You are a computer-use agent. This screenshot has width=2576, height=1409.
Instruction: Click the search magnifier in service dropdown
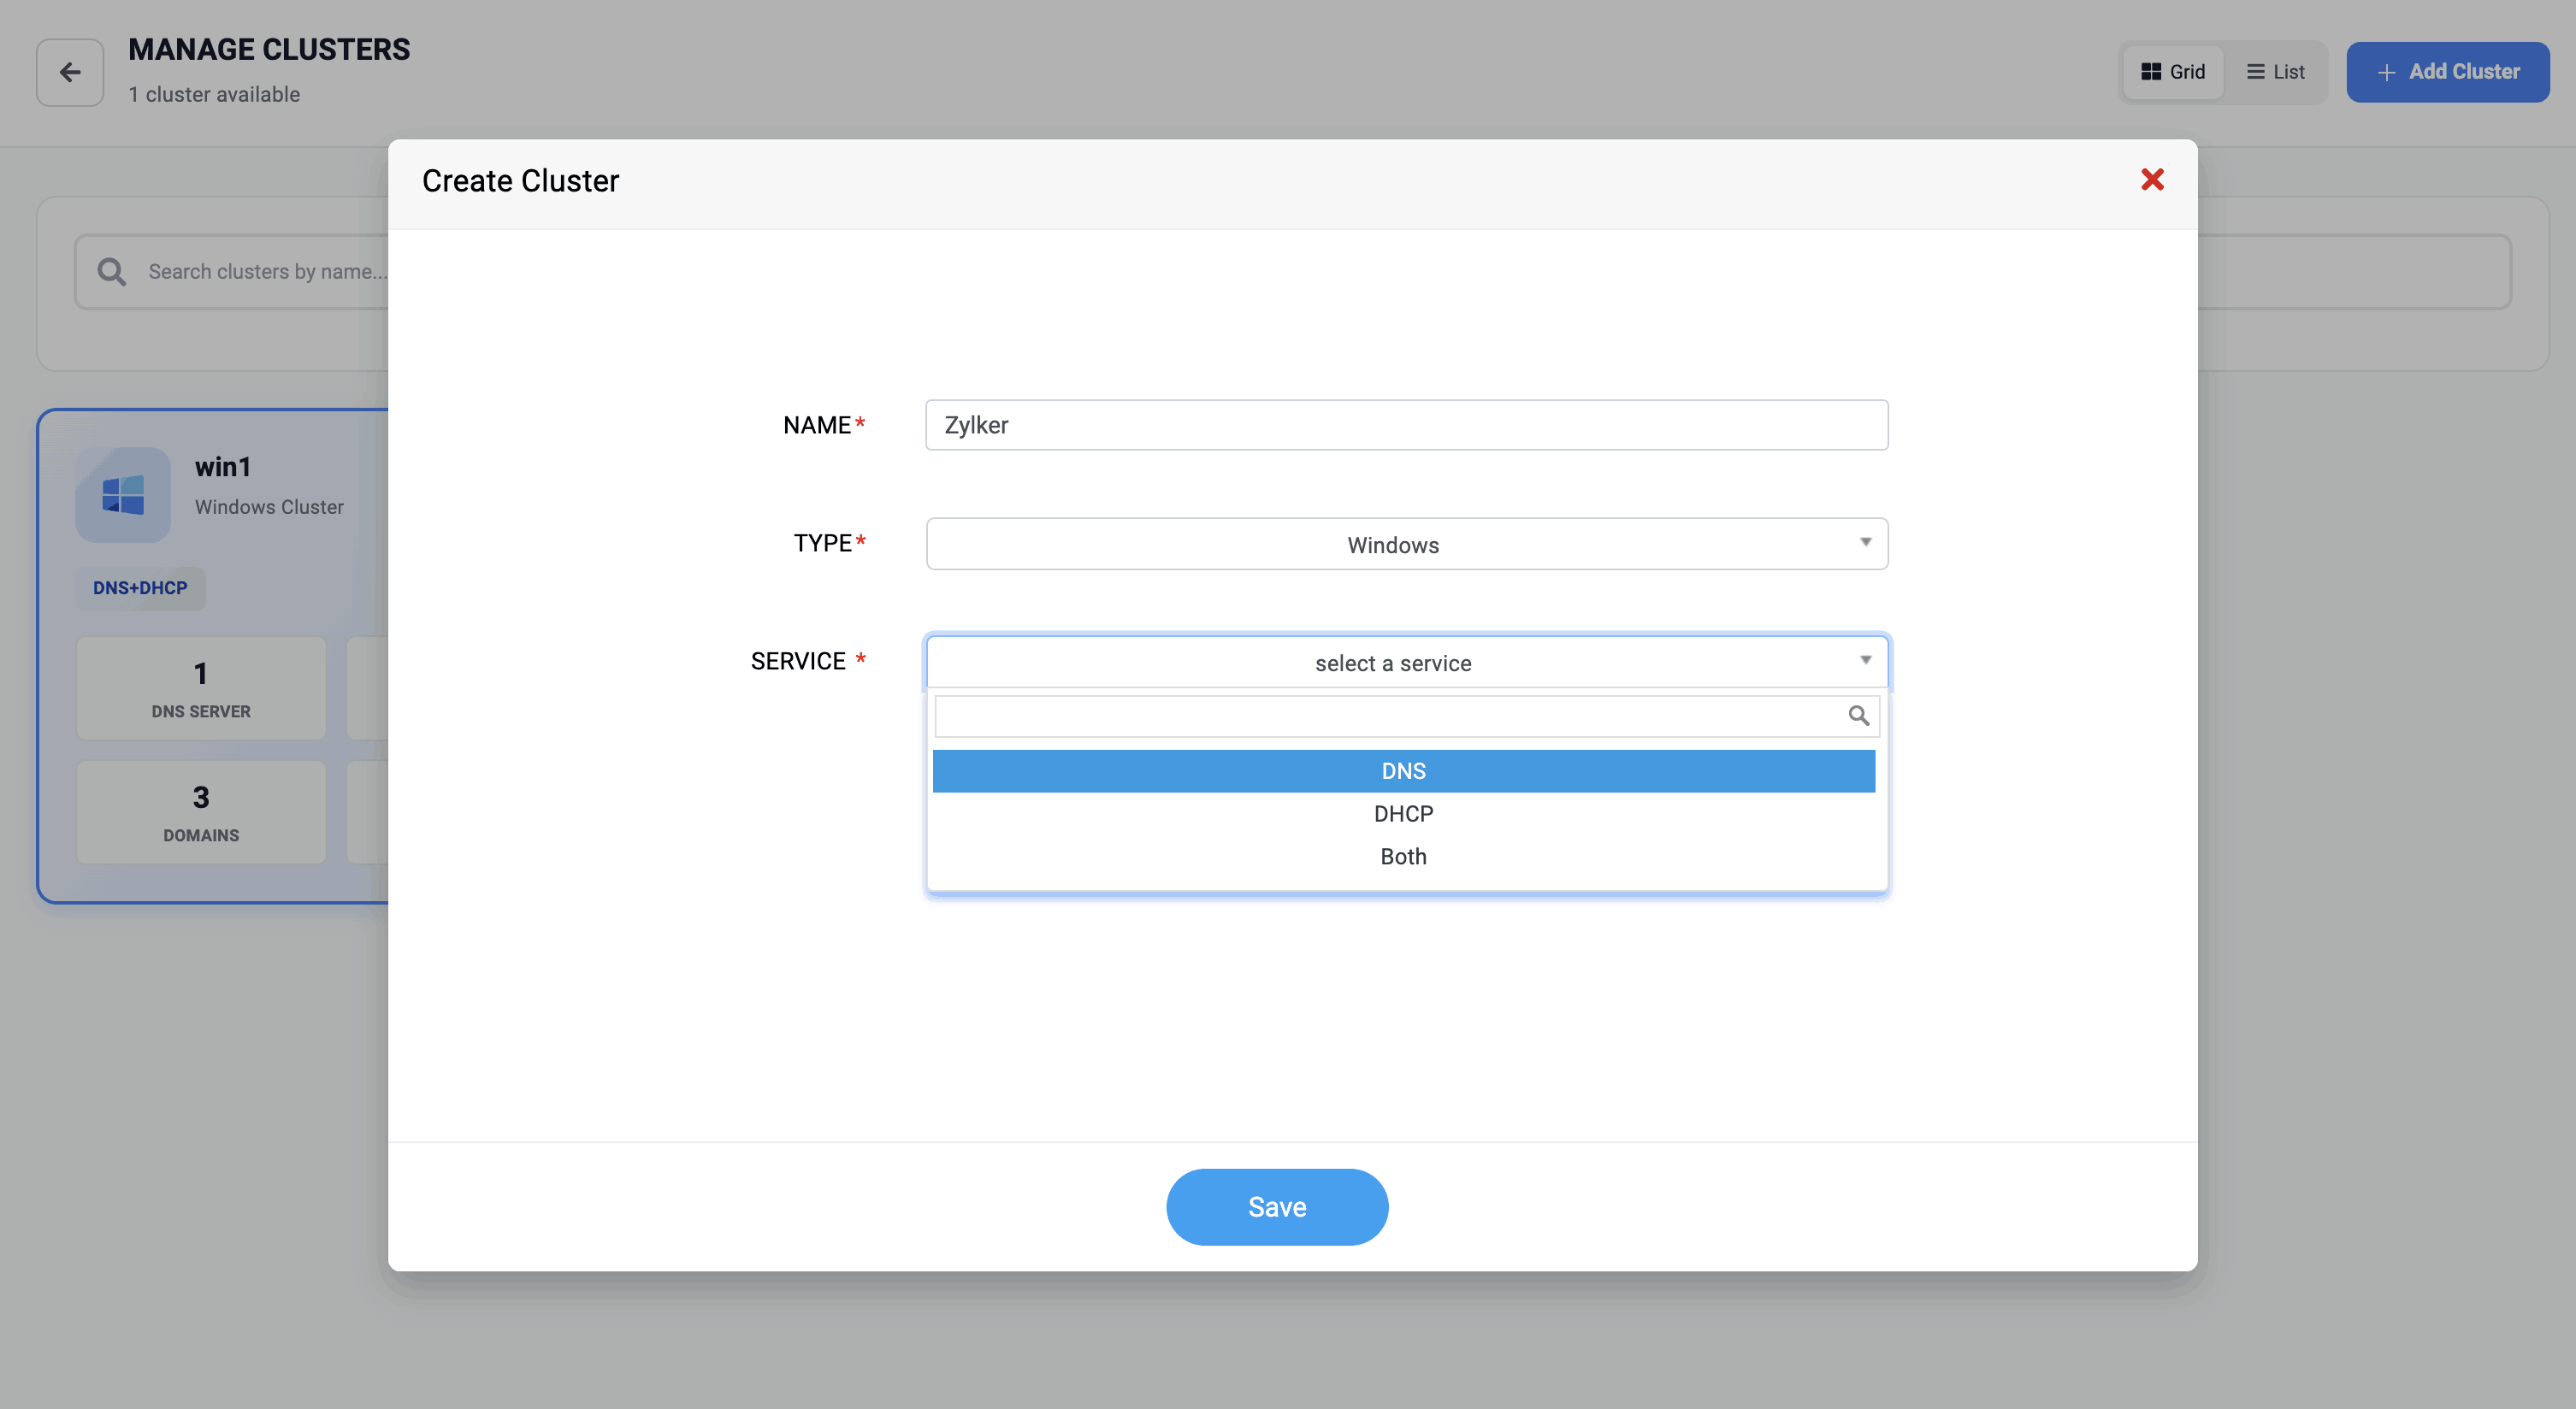pyautogui.click(x=1858, y=716)
